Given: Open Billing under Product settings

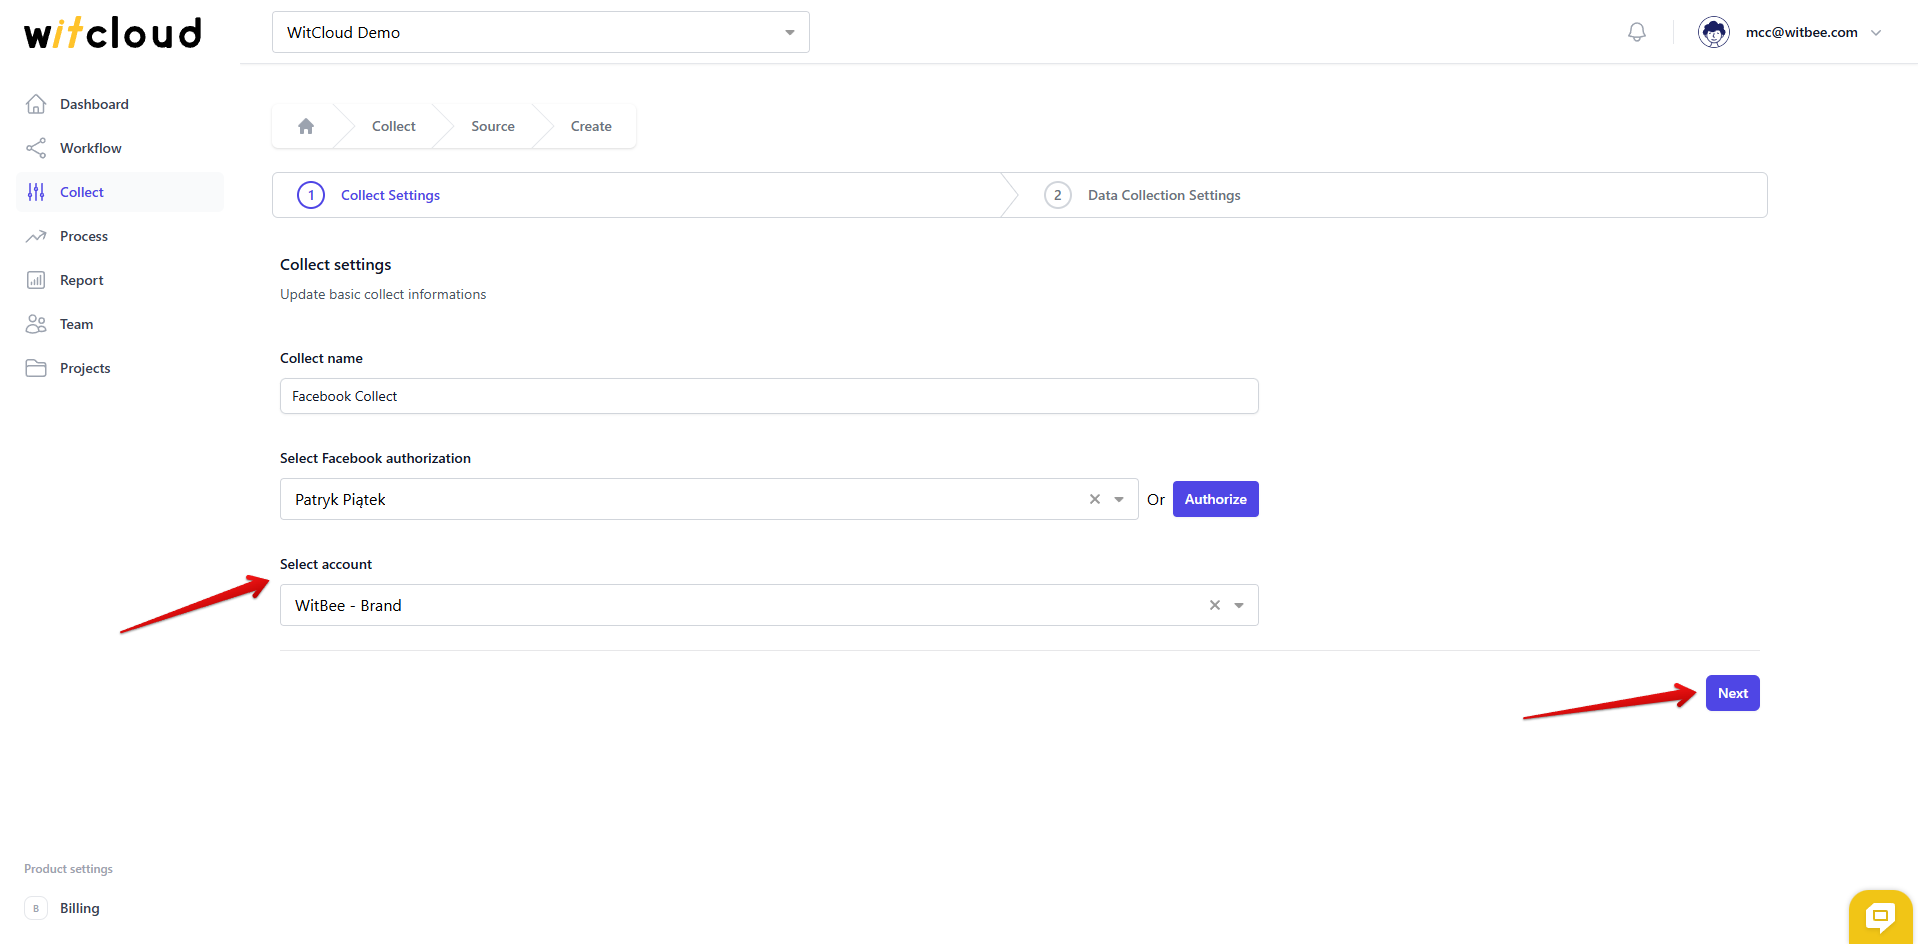Looking at the screenshot, I should 80,908.
